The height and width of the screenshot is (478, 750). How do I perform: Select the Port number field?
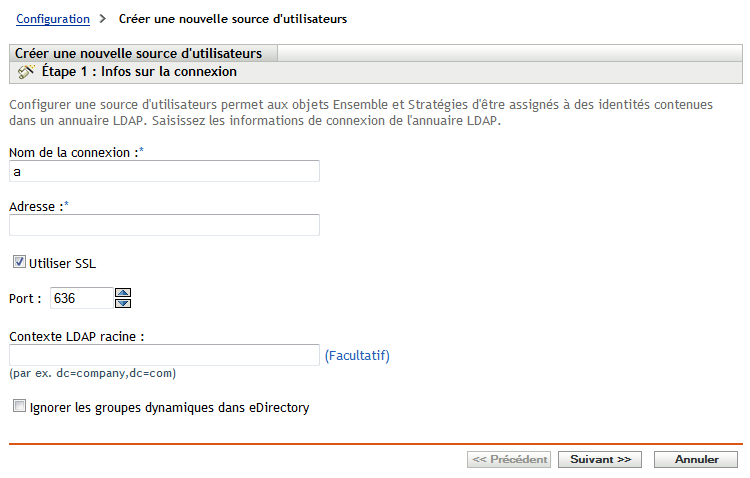81,298
